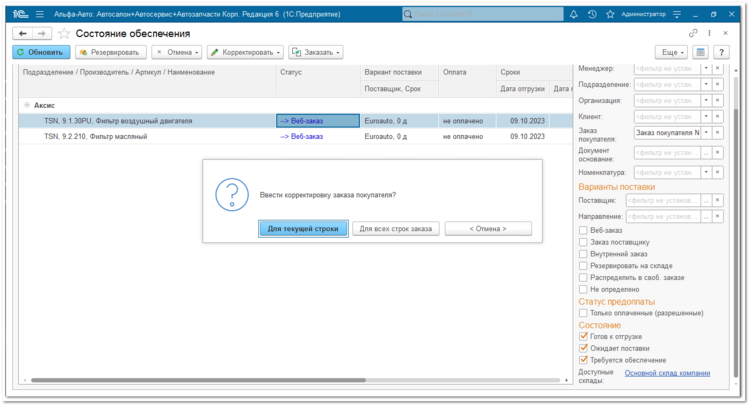Image resolution: width=750 pixels, height=406 pixels.
Task: Enable the Веб-заказ checkbox
Action: [x=583, y=230]
